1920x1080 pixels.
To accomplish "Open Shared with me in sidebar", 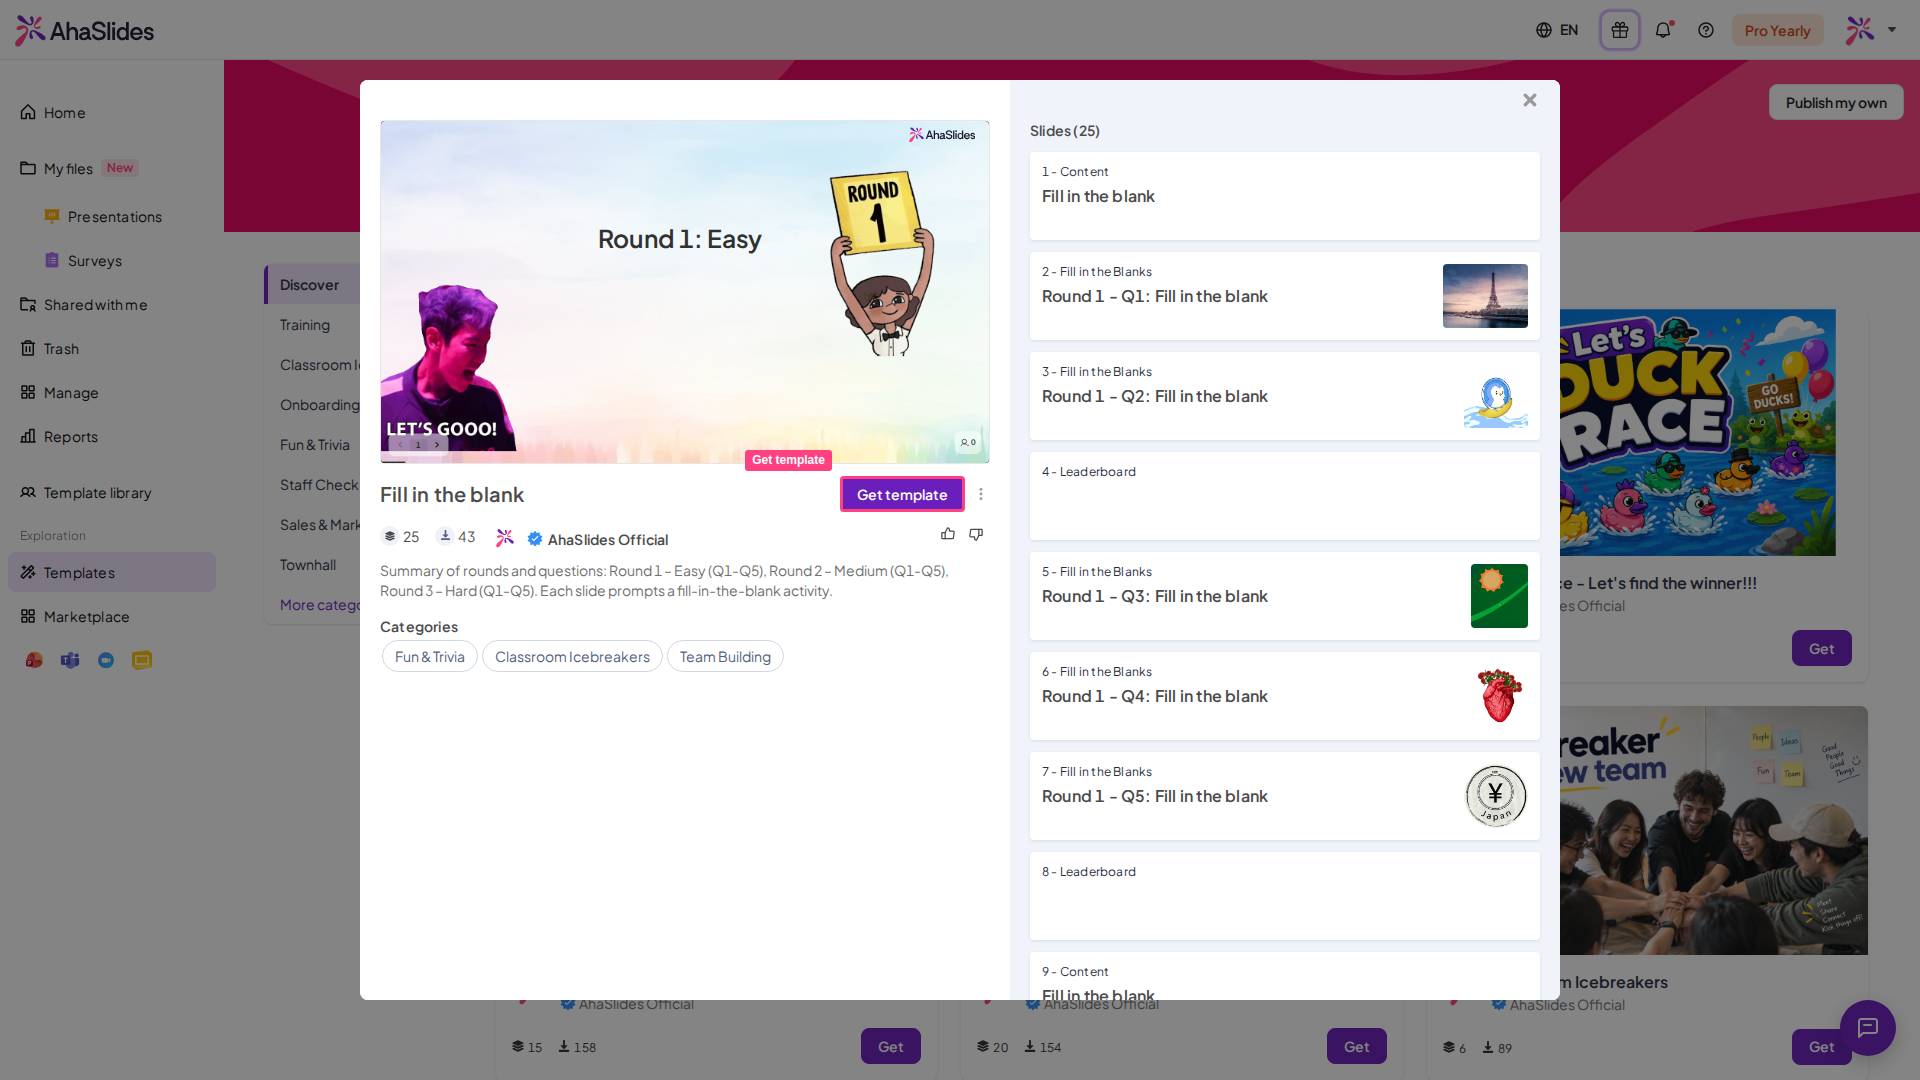I will [112, 304].
